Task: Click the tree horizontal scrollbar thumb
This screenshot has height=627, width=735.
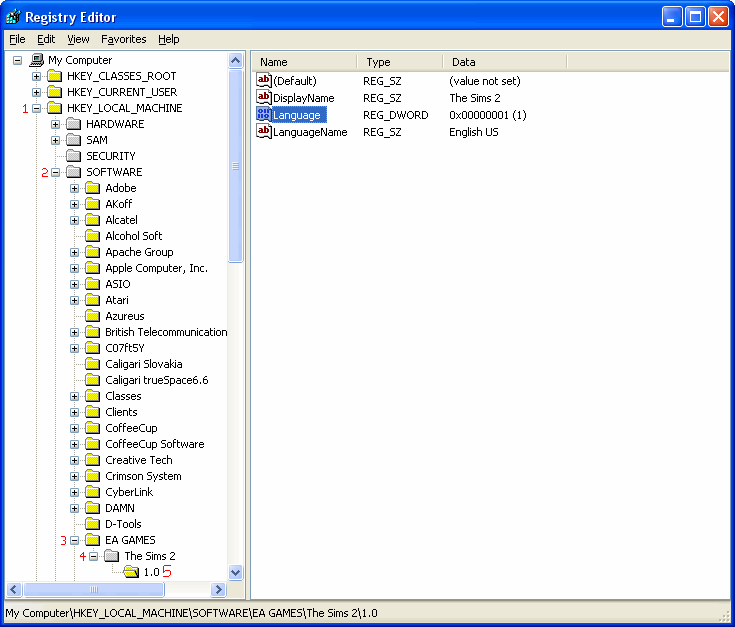Action: click(x=94, y=590)
